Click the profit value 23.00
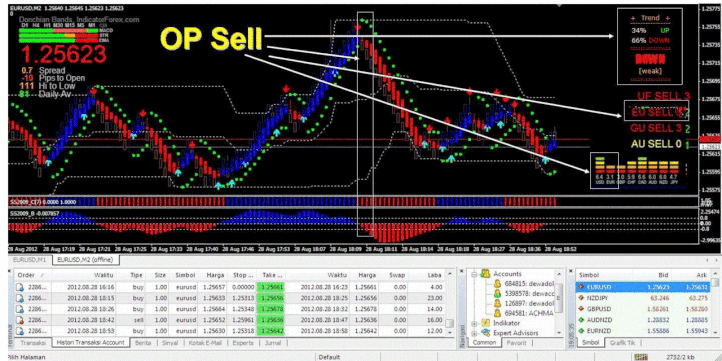 [435, 298]
